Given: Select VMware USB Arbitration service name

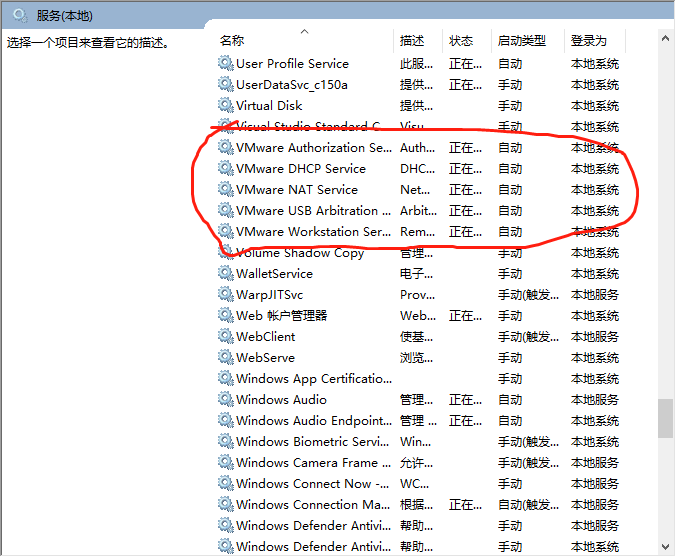Looking at the screenshot, I should pyautogui.click(x=314, y=210).
